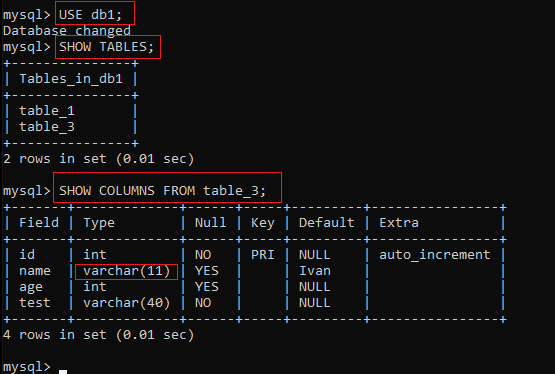This screenshot has width=555, height=374.
Task: Click the USE db1; command text
Action: (x=90, y=15)
